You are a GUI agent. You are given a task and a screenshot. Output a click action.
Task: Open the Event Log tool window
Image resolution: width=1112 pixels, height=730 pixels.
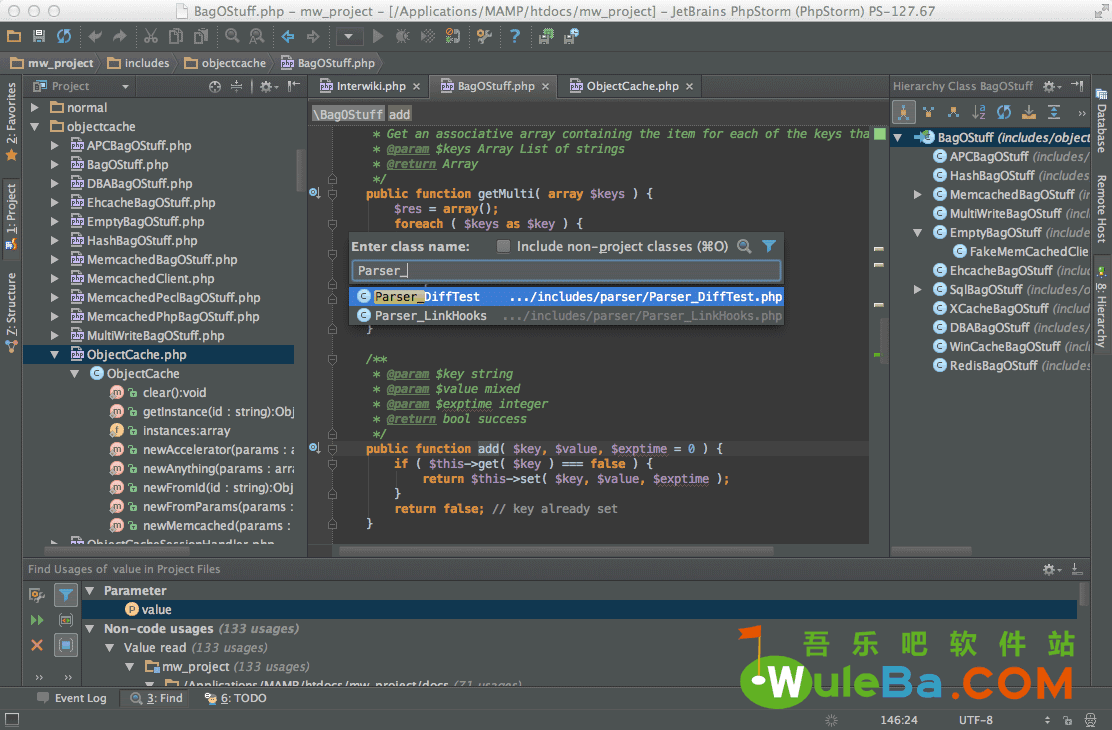click(x=72, y=698)
